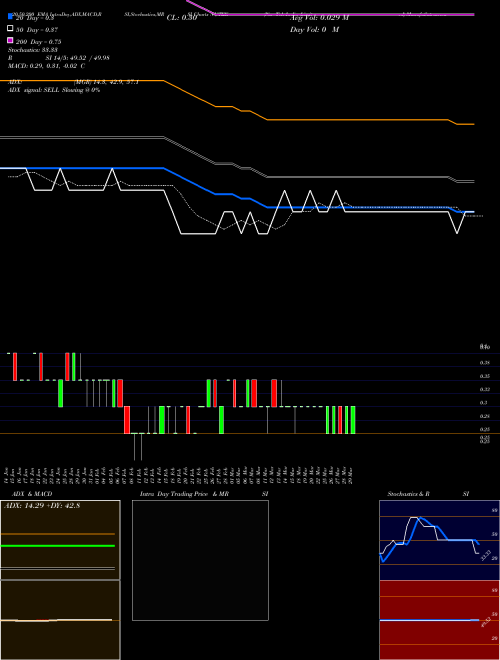Viewport: 500px width, 660px height.
Task: Click the 'Avg Vol: 0.029 M' text
Action: click(x=319, y=18)
